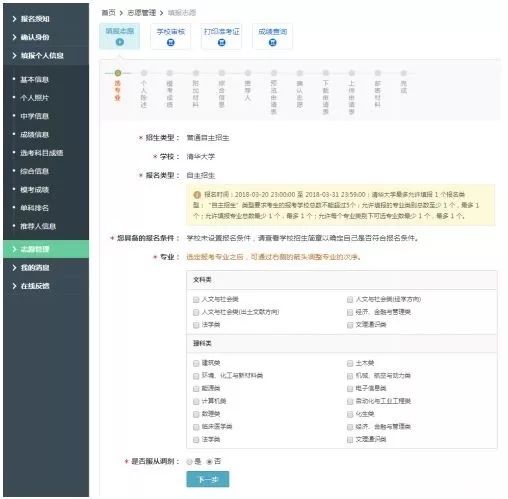Open 基本信息 in the sidebar

click(35, 79)
